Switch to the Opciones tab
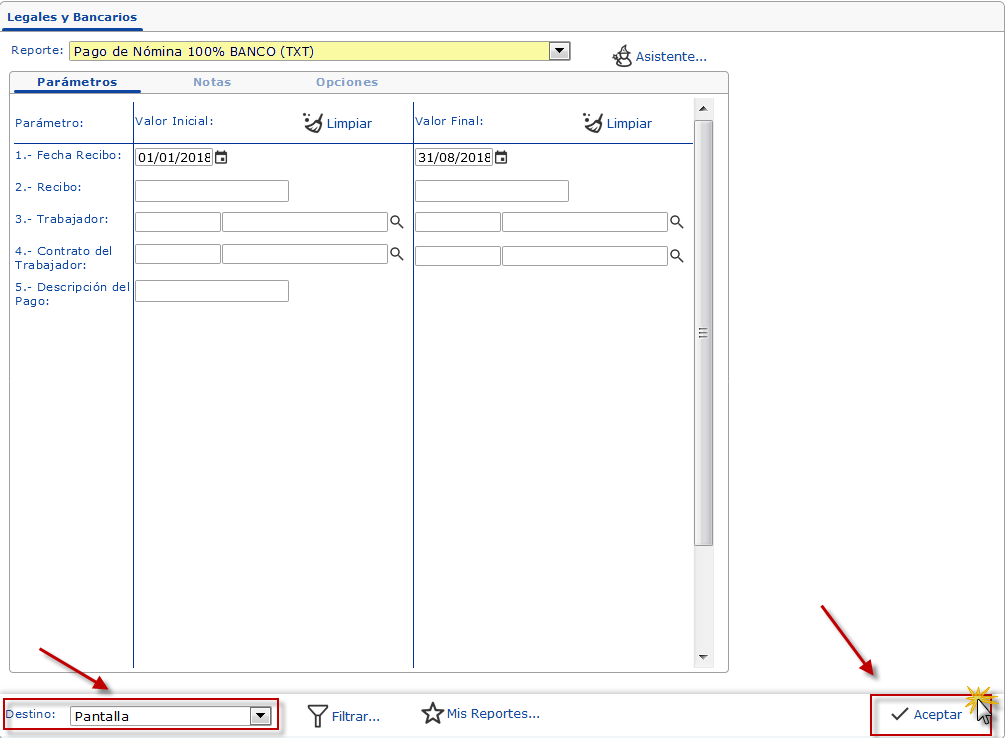Image resolution: width=1005 pixels, height=738 pixels. [x=346, y=82]
